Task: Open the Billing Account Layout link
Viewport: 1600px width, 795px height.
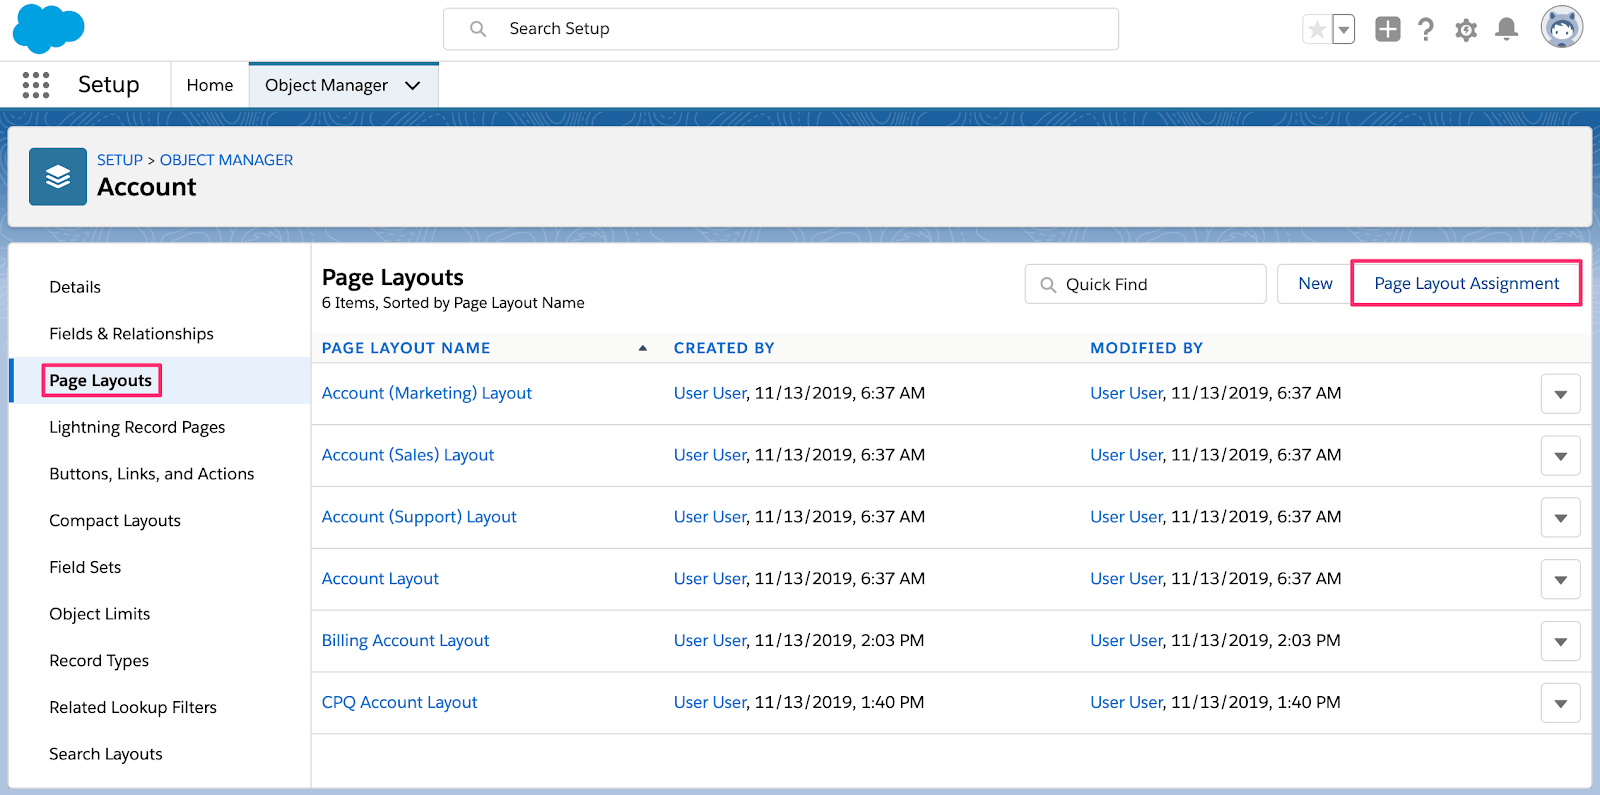Action: coord(405,641)
